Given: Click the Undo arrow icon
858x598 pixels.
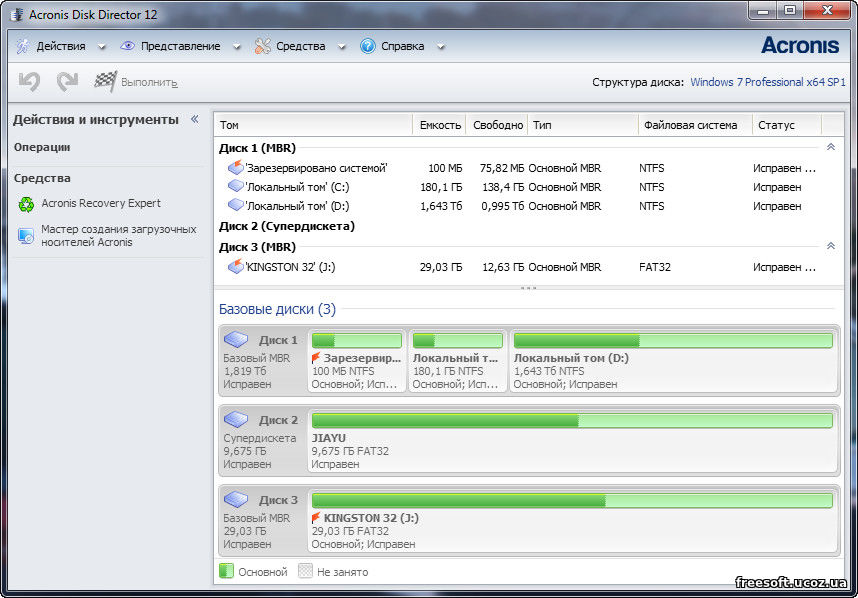Looking at the screenshot, I should coord(30,82).
